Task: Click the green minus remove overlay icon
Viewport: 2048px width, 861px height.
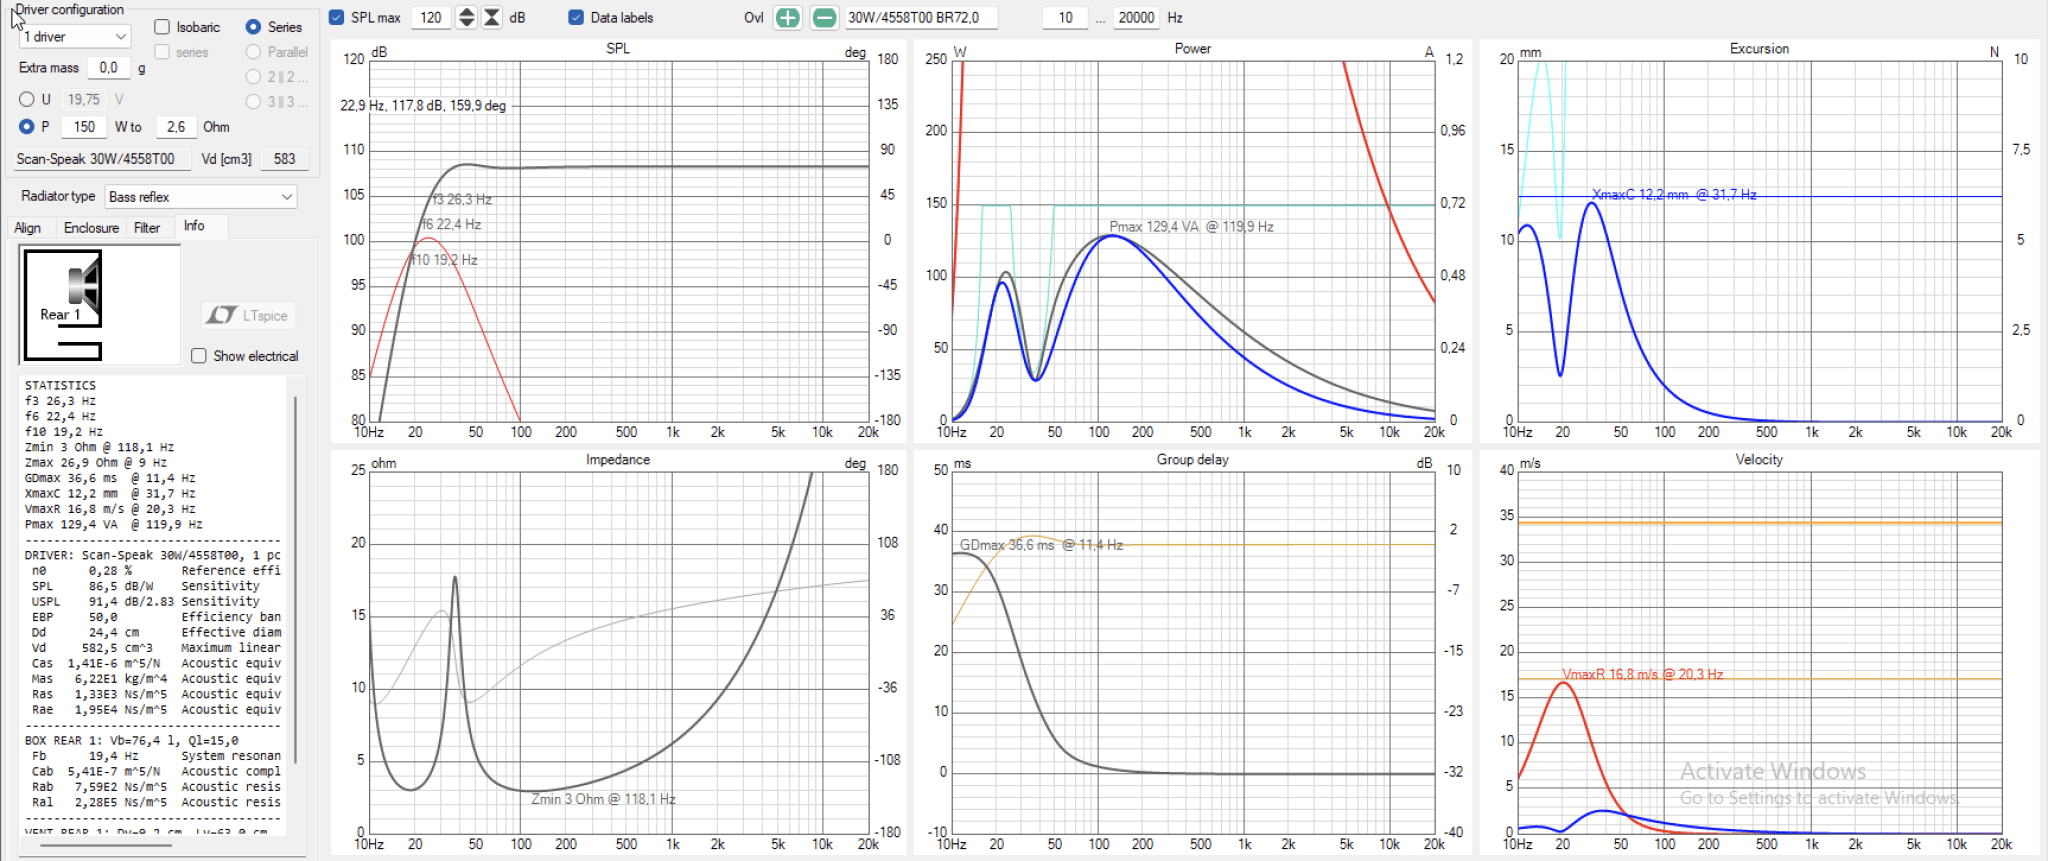Action: 824,17
